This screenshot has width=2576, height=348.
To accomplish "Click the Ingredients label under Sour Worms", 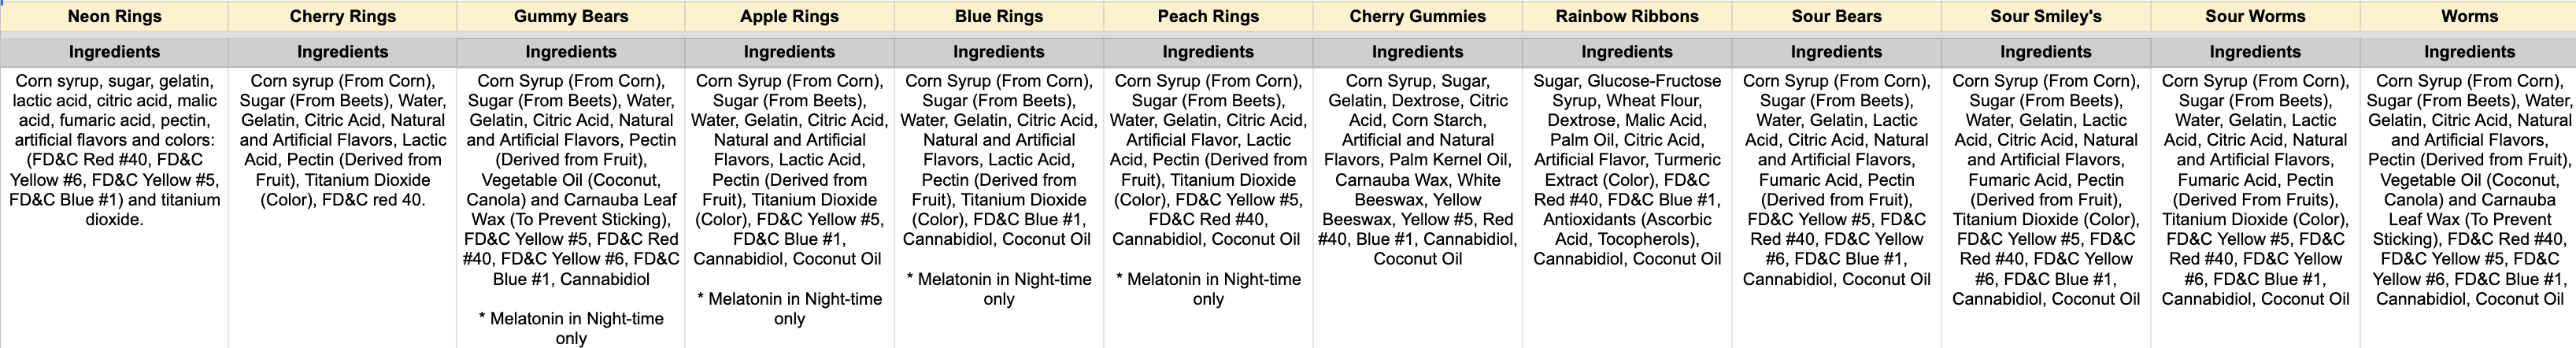I will (2255, 52).
